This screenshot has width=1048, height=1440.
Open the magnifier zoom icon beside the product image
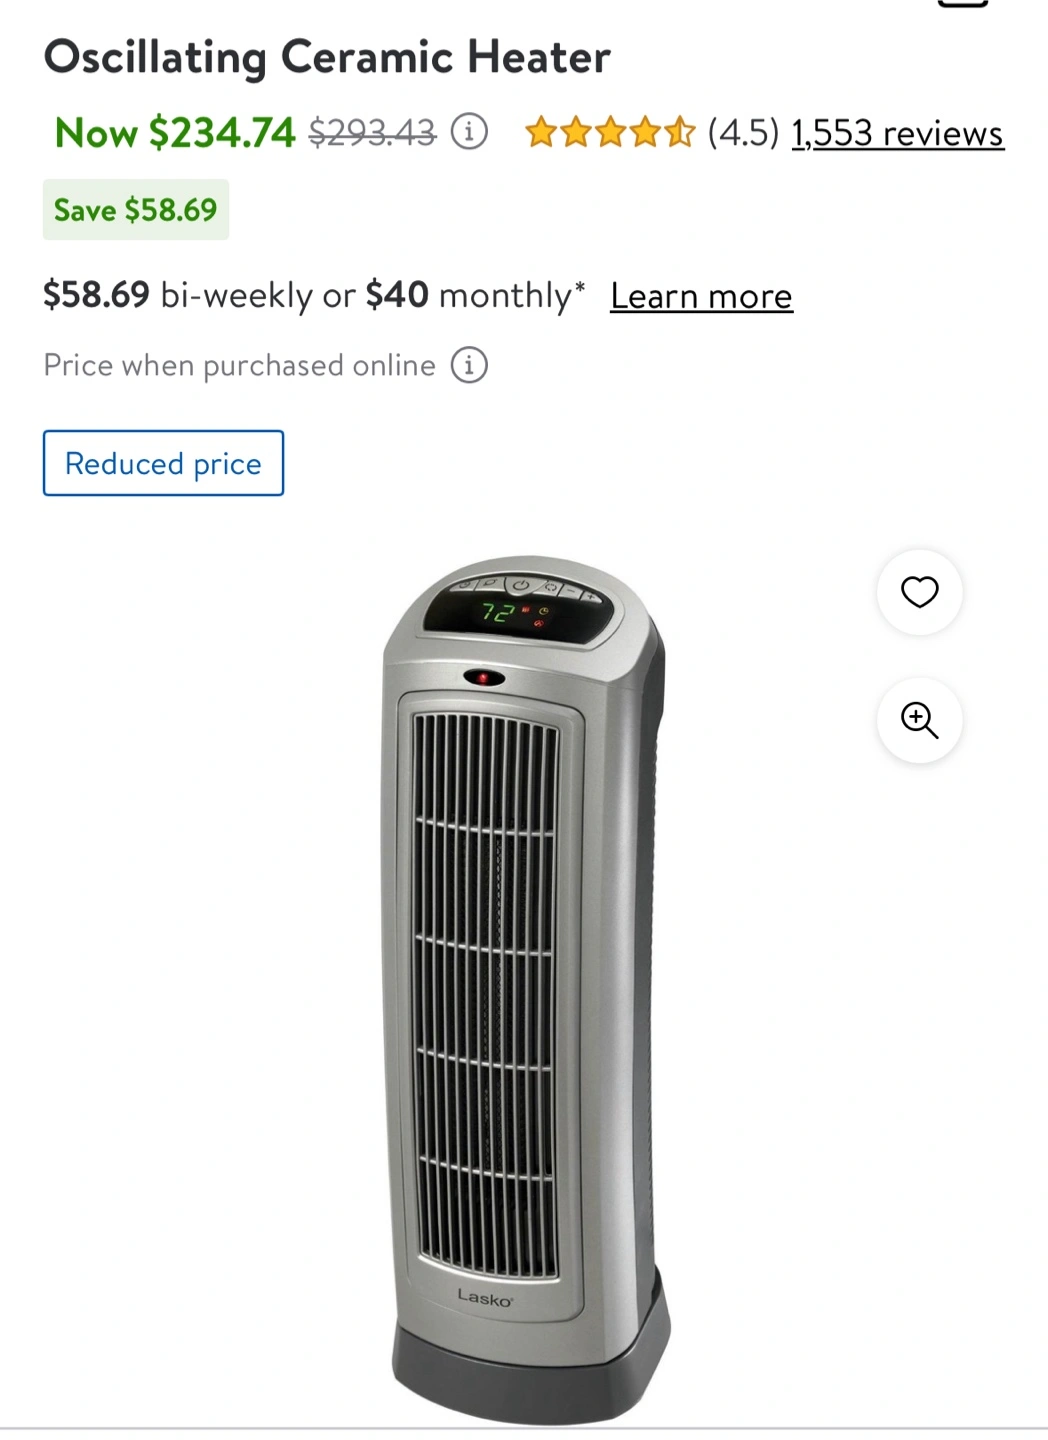pos(919,720)
